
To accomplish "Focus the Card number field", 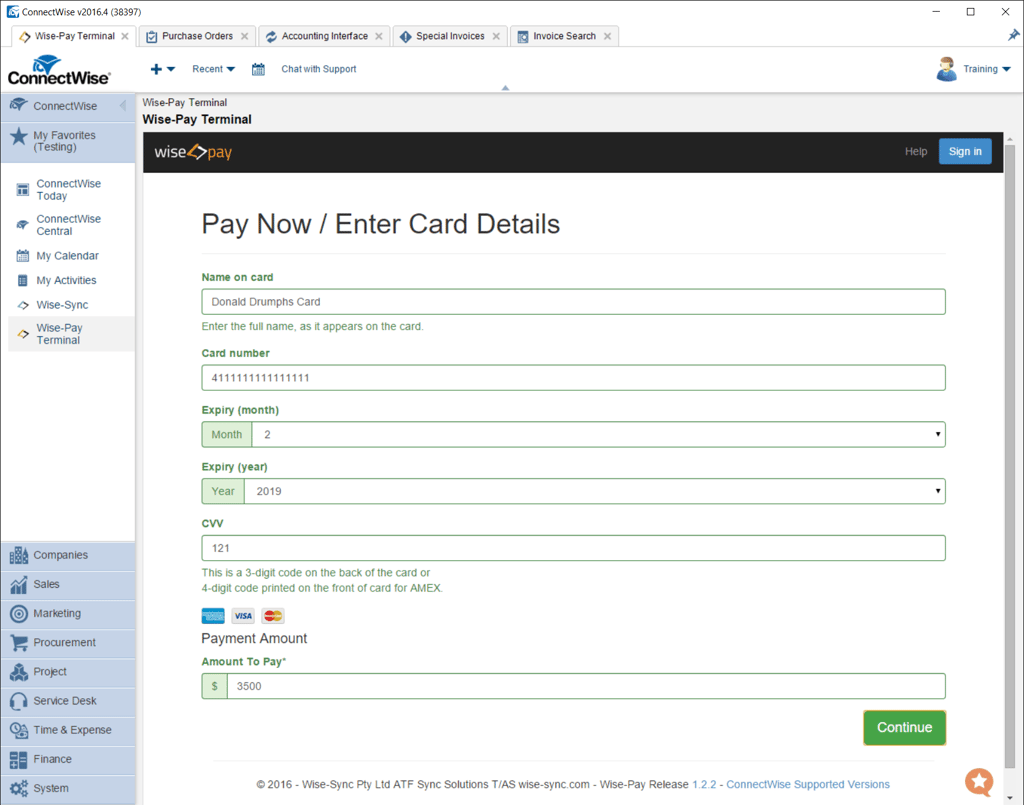I will tap(573, 378).
